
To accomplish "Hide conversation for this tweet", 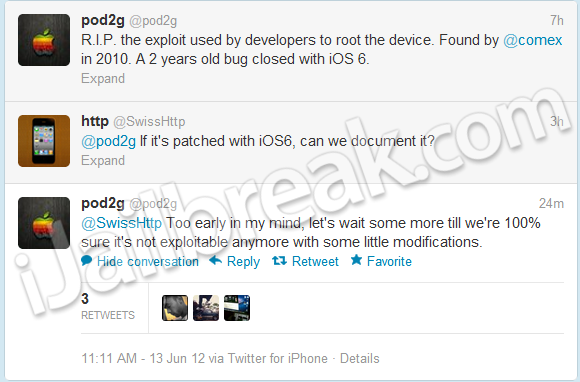I will coord(148,261).
